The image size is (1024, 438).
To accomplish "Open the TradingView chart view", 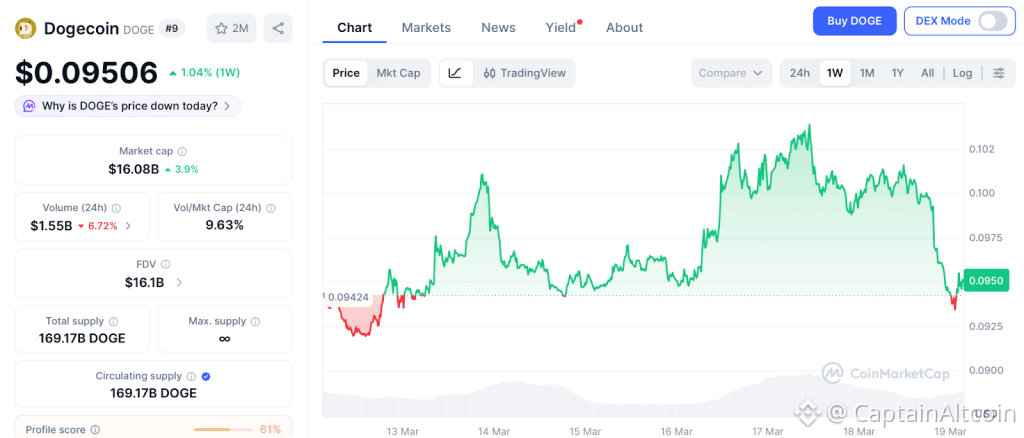I will coord(523,73).
